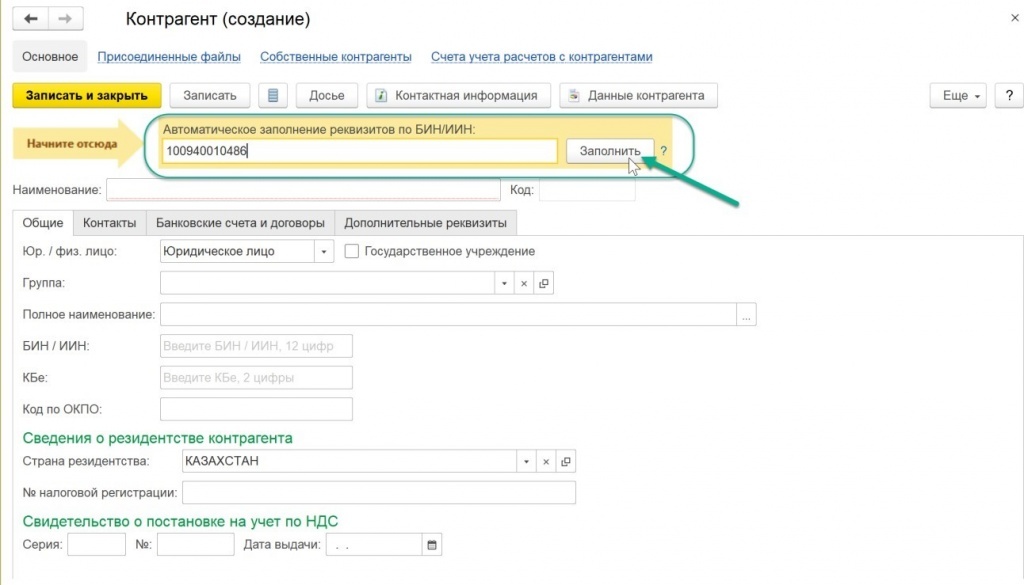Go forward with the right arrow icon
Viewport: 1024px width, 585px height.
65,18
